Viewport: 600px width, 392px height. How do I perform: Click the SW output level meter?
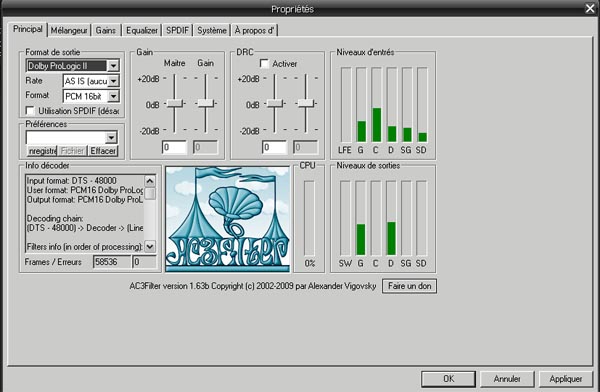pos(345,218)
